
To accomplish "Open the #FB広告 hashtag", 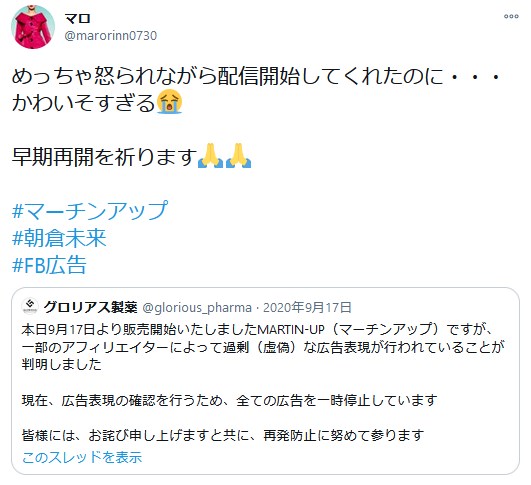I will tap(49, 265).
